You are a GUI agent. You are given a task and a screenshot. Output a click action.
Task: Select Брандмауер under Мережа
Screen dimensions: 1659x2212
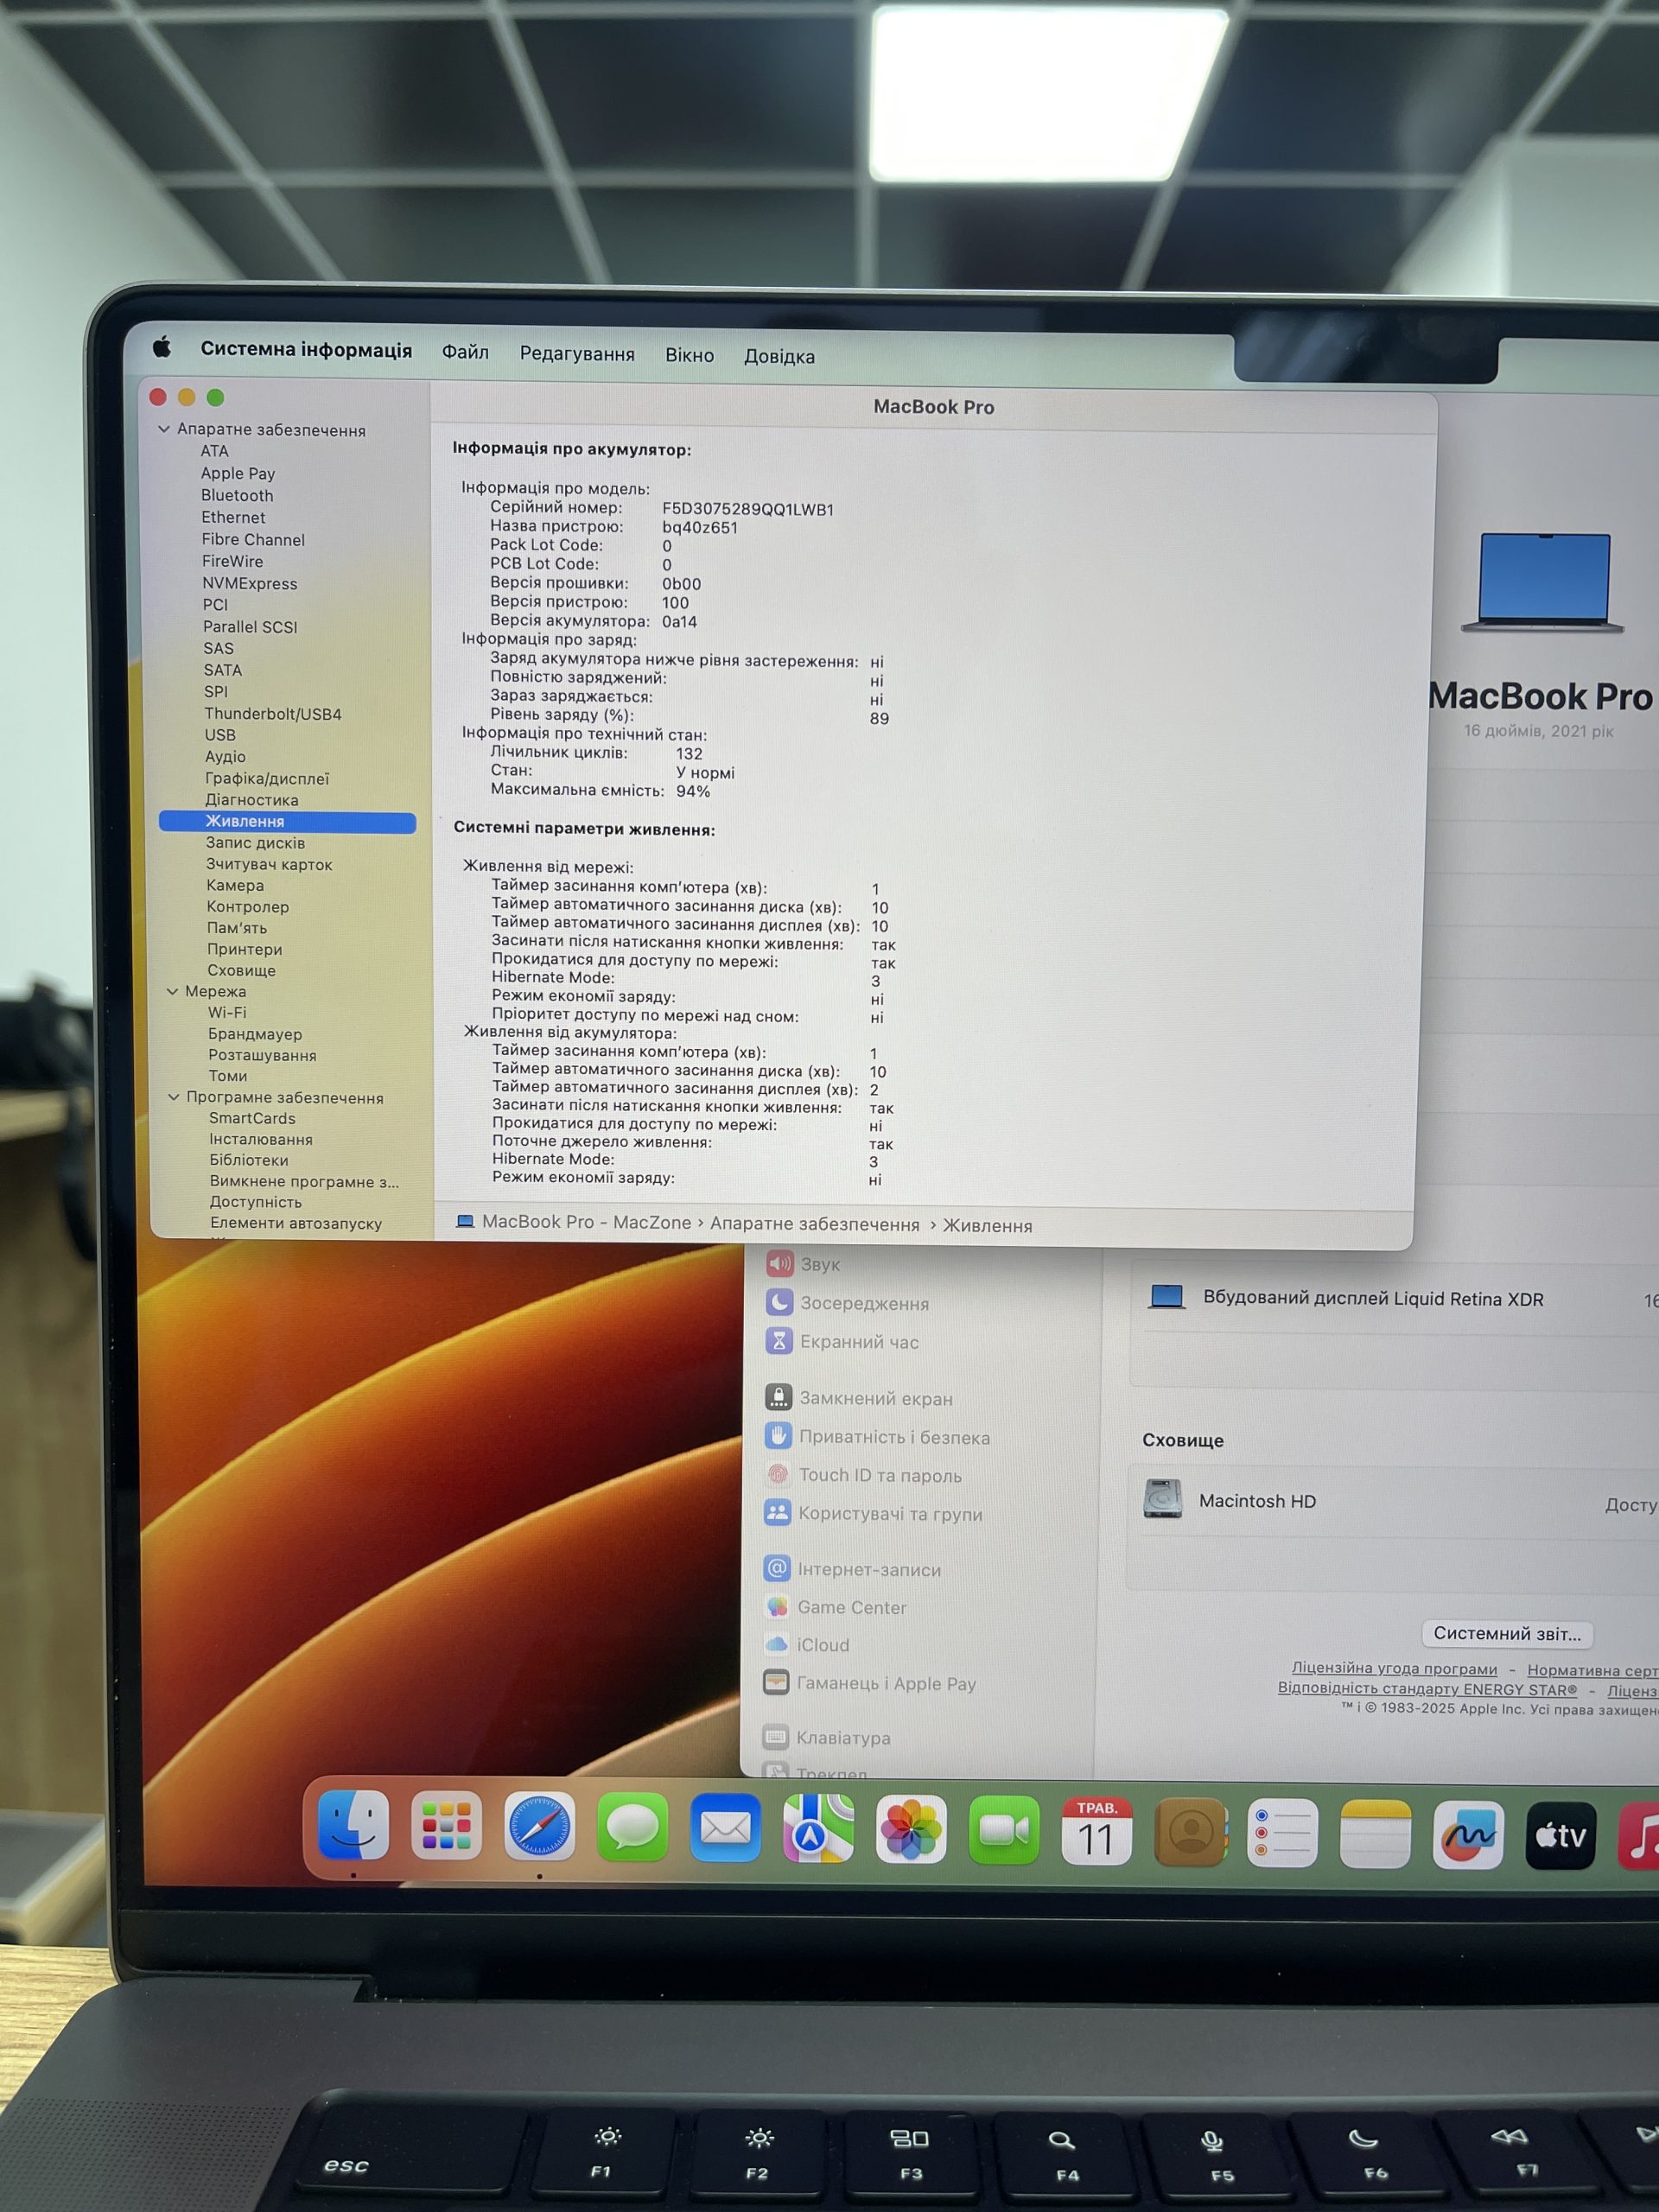(255, 1034)
